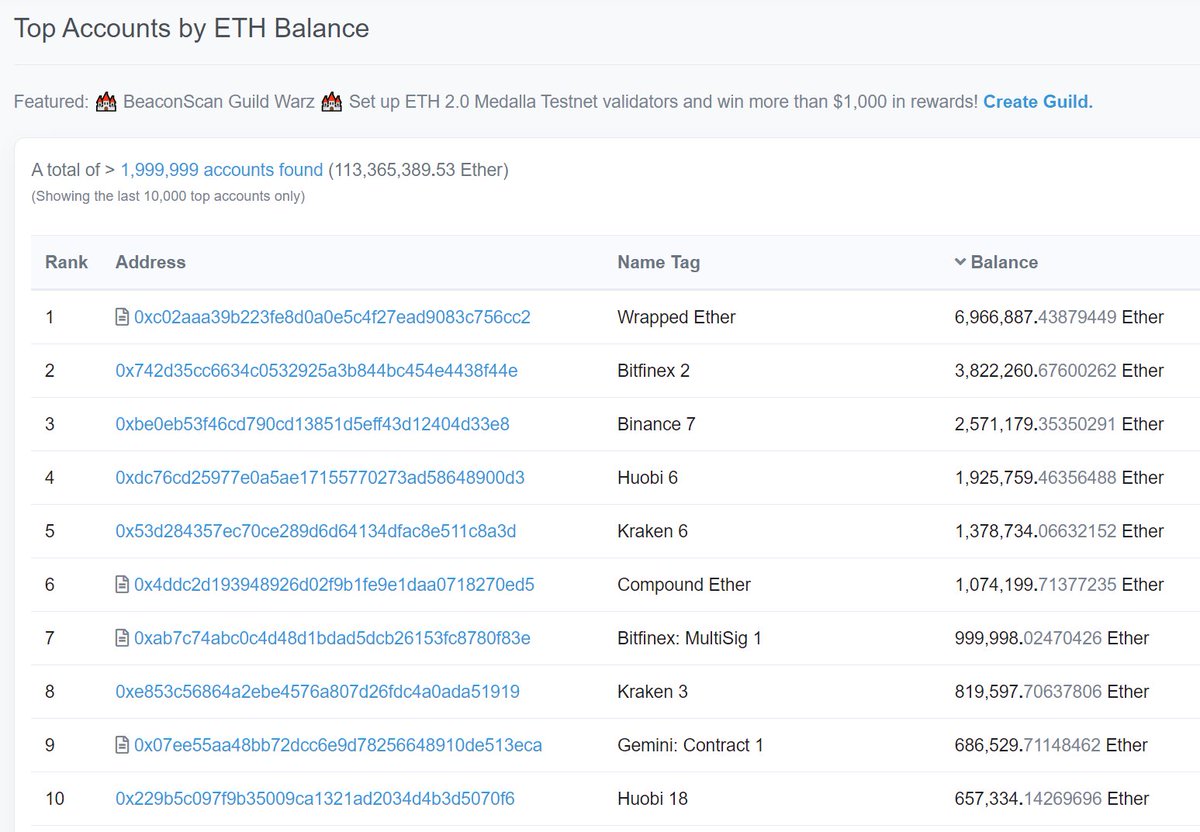Image resolution: width=1200 pixels, height=832 pixels.
Task: Click rank number 1 in Wrapped Ether row
Action: tap(49, 317)
